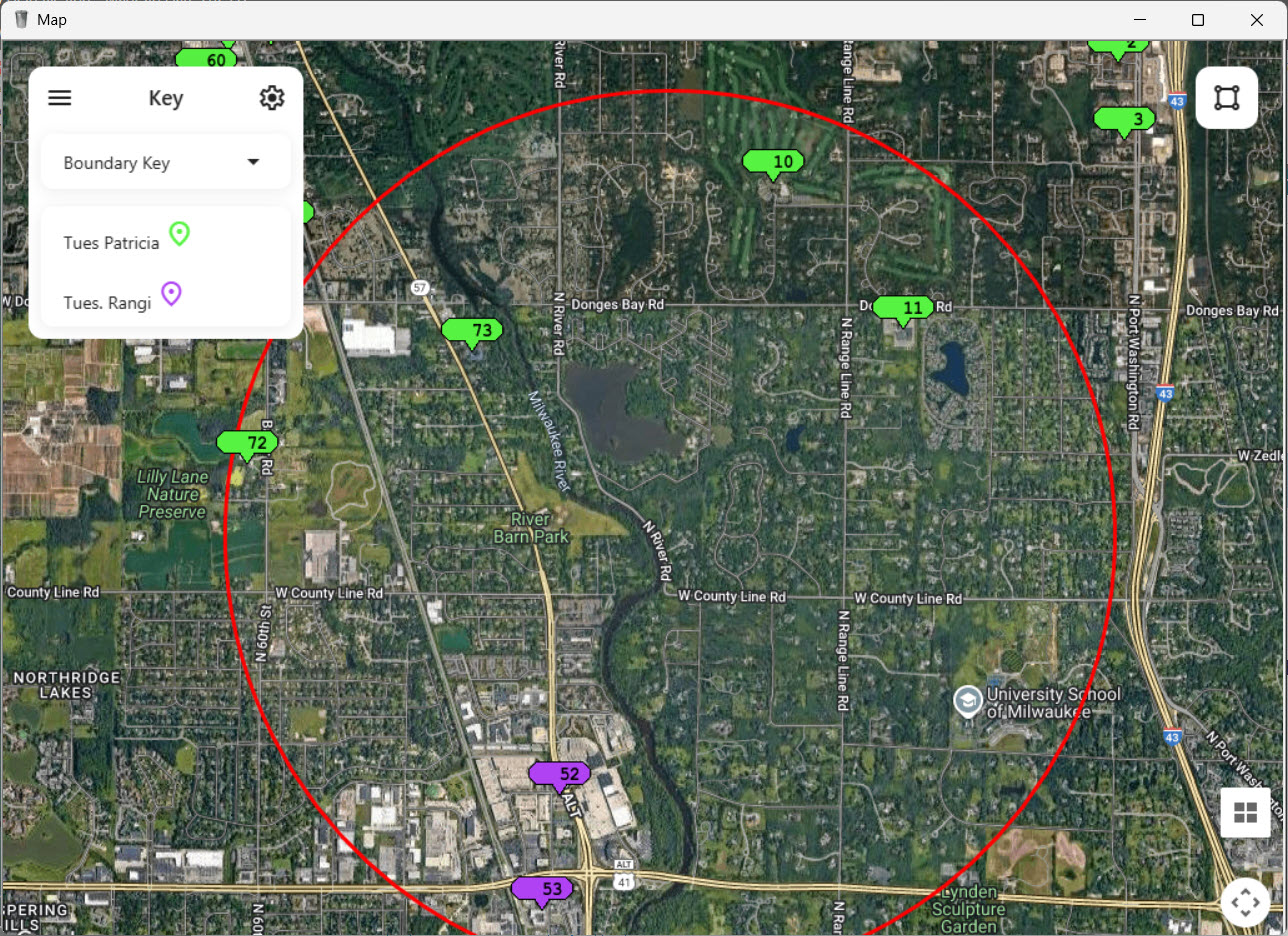Image resolution: width=1288 pixels, height=936 pixels.
Task: Click the green Tues Patricia pin icon
Action: pyautogui.click(x=179, y=235)
